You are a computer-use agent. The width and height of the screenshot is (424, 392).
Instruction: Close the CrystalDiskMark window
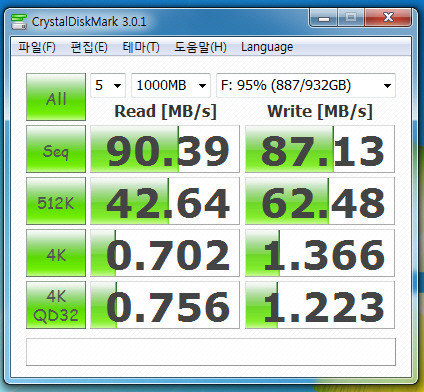[388, 18]
